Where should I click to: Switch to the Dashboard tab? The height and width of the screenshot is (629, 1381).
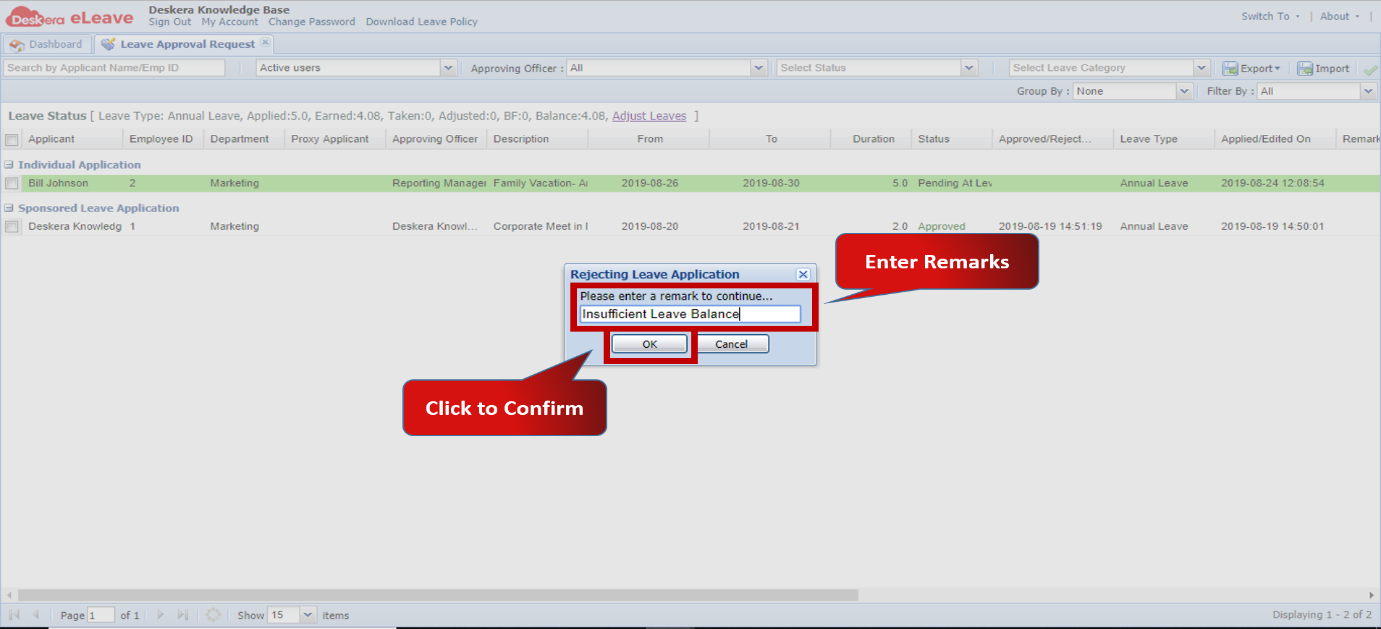pos(50,43)
